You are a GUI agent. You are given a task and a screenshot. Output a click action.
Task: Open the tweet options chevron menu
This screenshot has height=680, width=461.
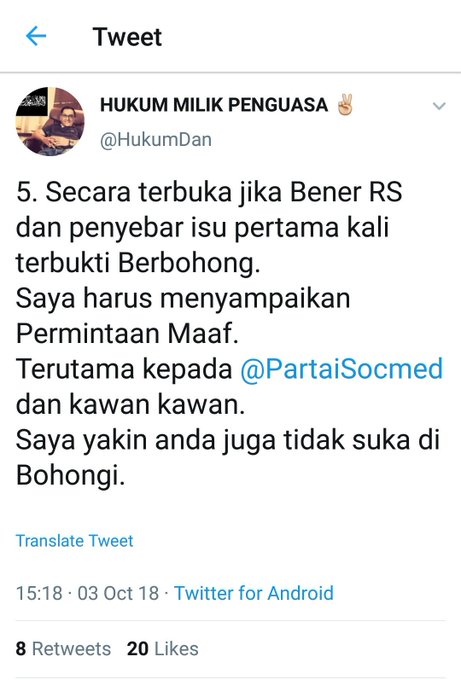click(x=439, y=106)
